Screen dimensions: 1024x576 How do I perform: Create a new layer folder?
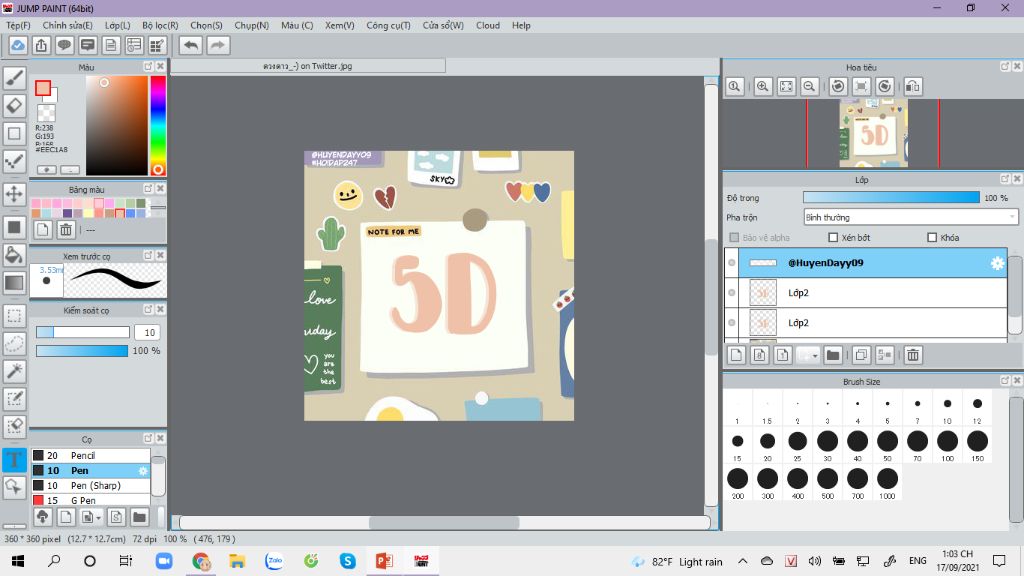pos(833,355)
